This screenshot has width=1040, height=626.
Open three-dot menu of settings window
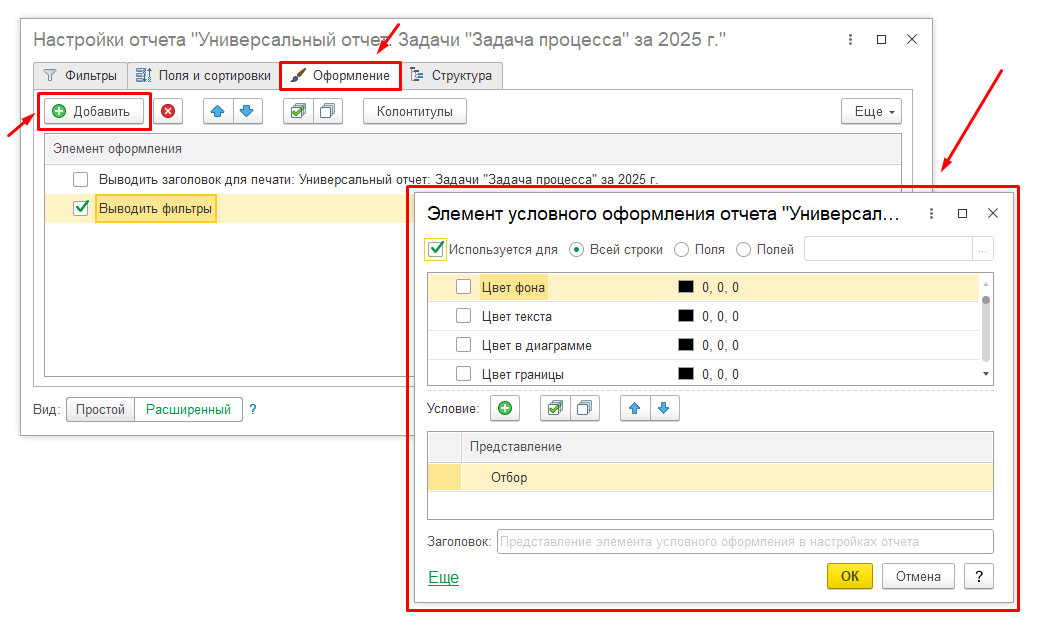tap(850, 40)
